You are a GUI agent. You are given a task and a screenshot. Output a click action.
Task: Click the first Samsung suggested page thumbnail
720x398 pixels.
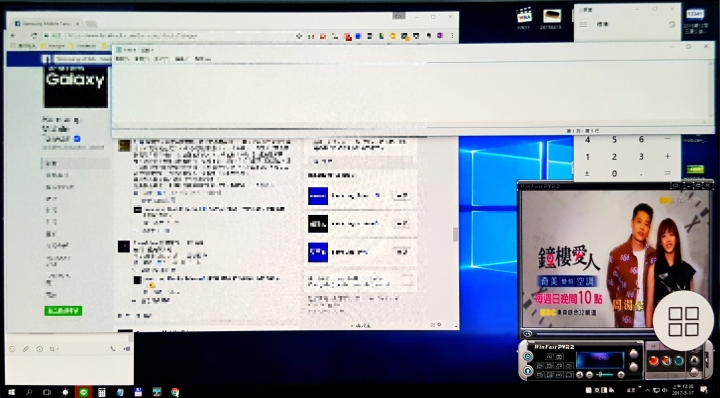pos(318,196)
